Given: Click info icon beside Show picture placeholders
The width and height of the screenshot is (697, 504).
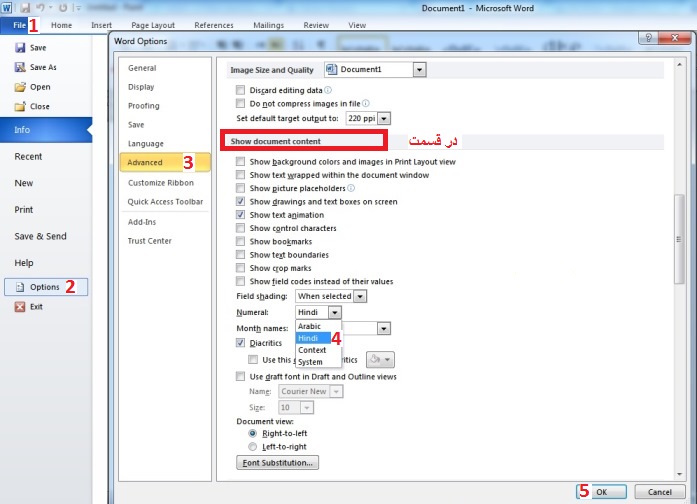Looking at the screenshot, I should point(351,188).
